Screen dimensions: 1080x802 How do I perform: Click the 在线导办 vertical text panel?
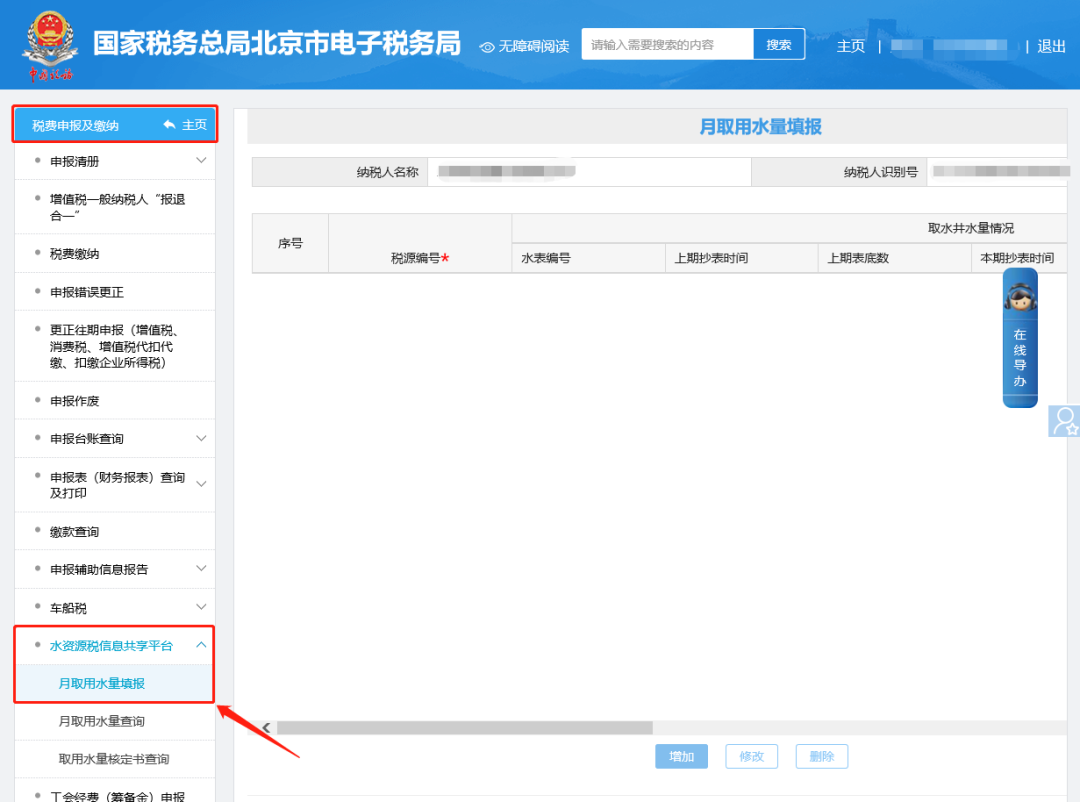[x=1020, y=358]
